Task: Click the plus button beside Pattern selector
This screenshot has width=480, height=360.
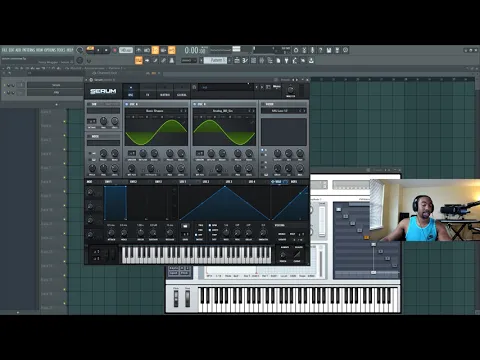Action: pyautogui.click(x=230, y=60)
